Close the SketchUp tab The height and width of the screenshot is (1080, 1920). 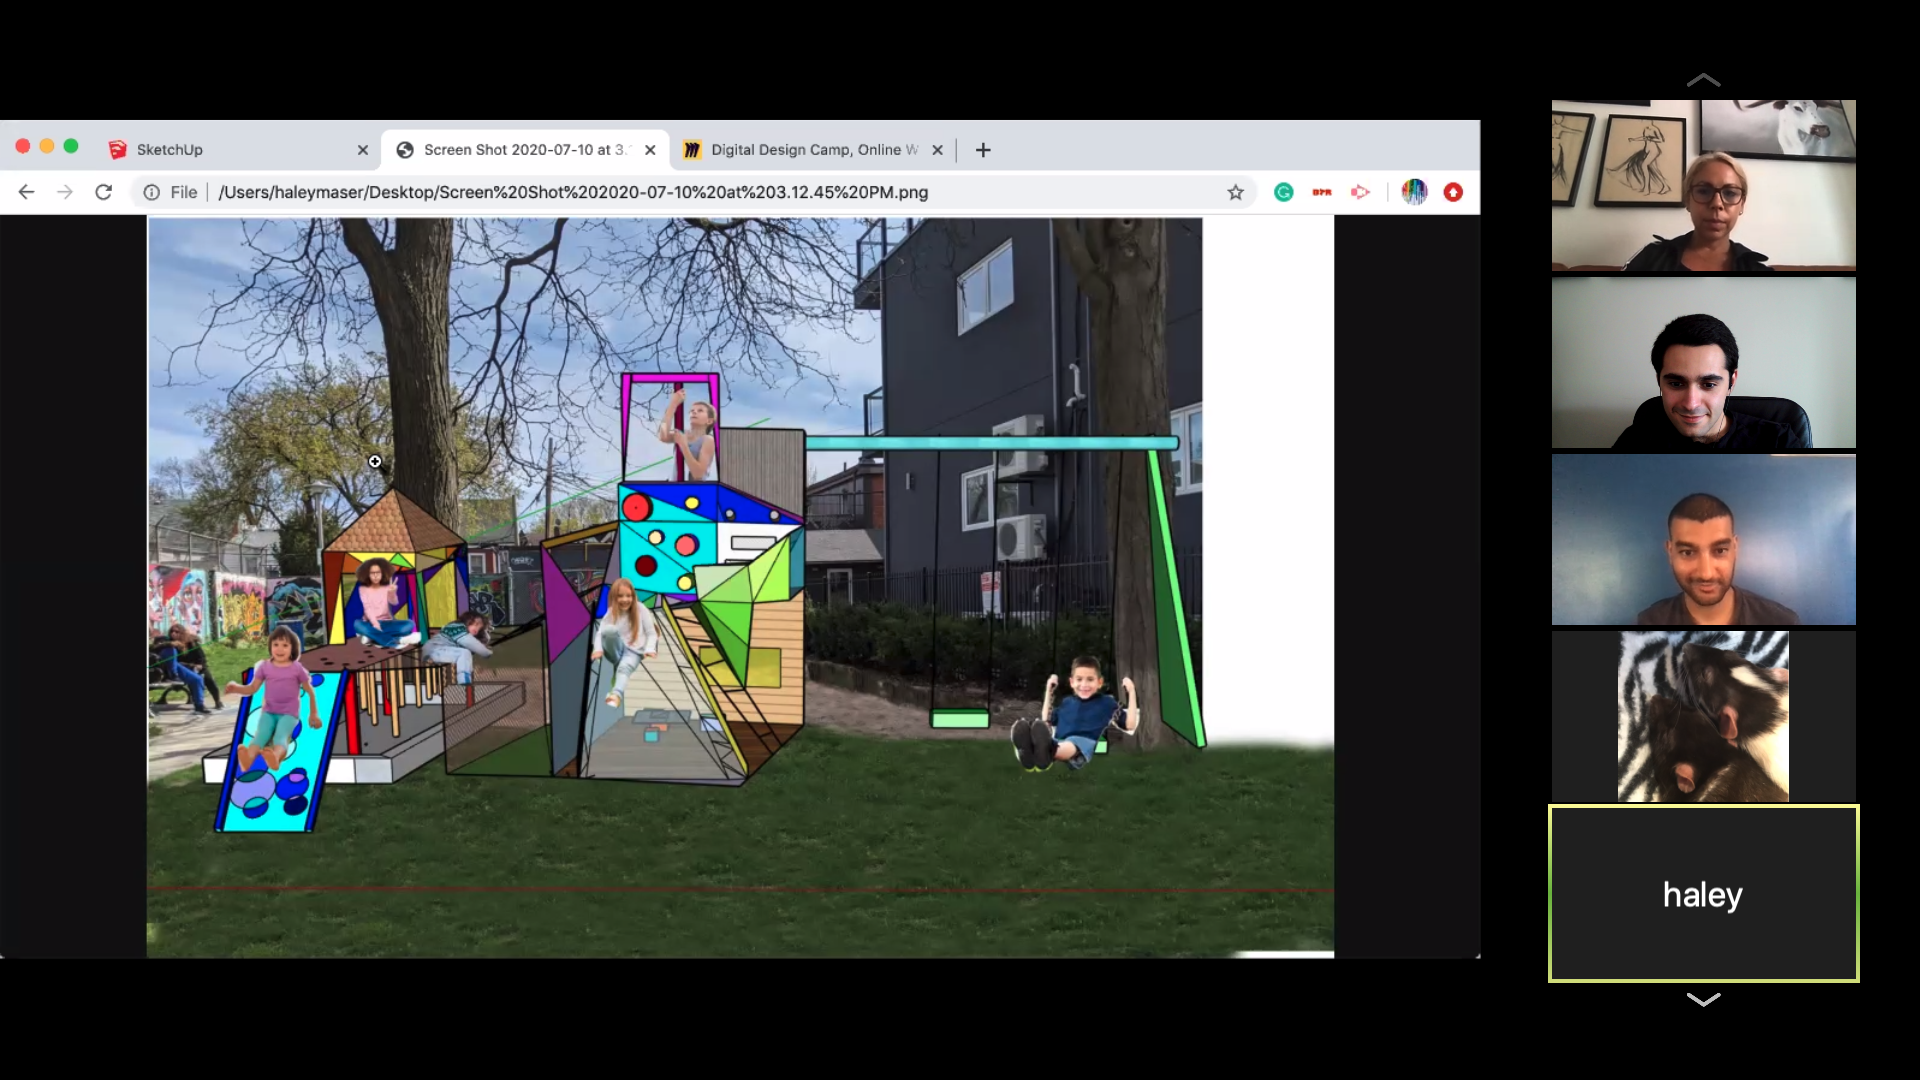[x=363, y=150]
